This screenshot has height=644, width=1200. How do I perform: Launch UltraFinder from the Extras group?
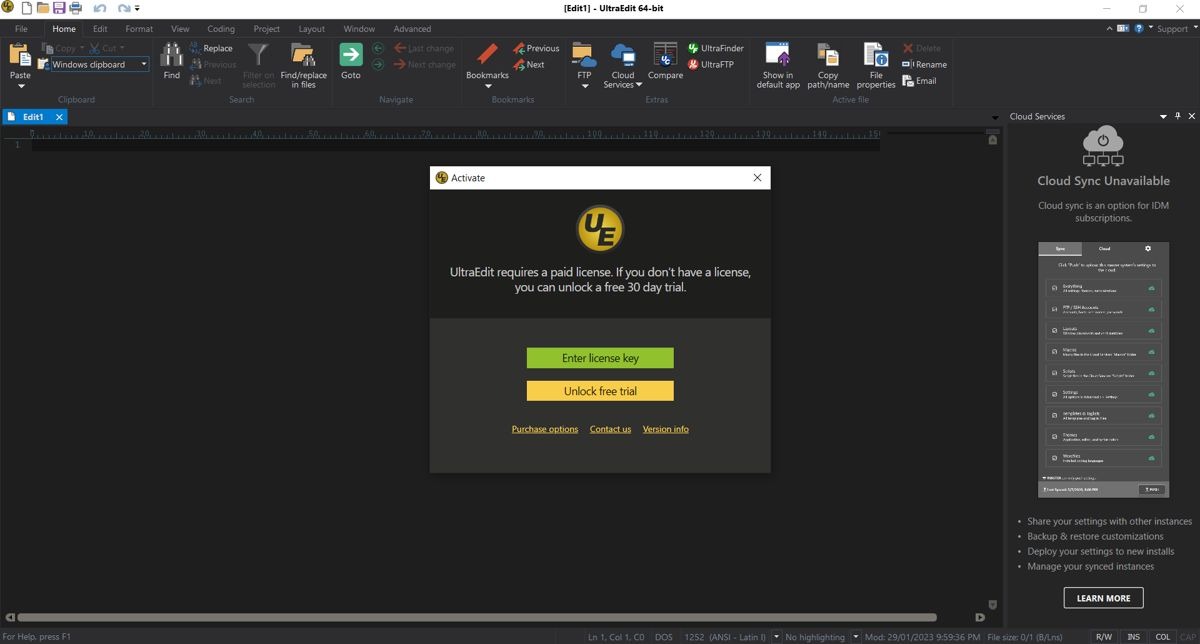coord(716,47)
